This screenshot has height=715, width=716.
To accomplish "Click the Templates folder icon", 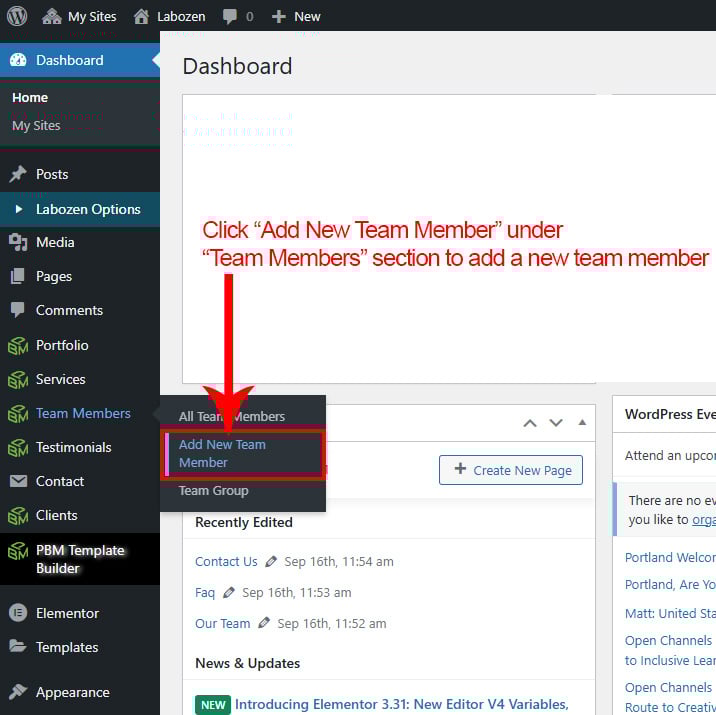I will click(18, 647).
